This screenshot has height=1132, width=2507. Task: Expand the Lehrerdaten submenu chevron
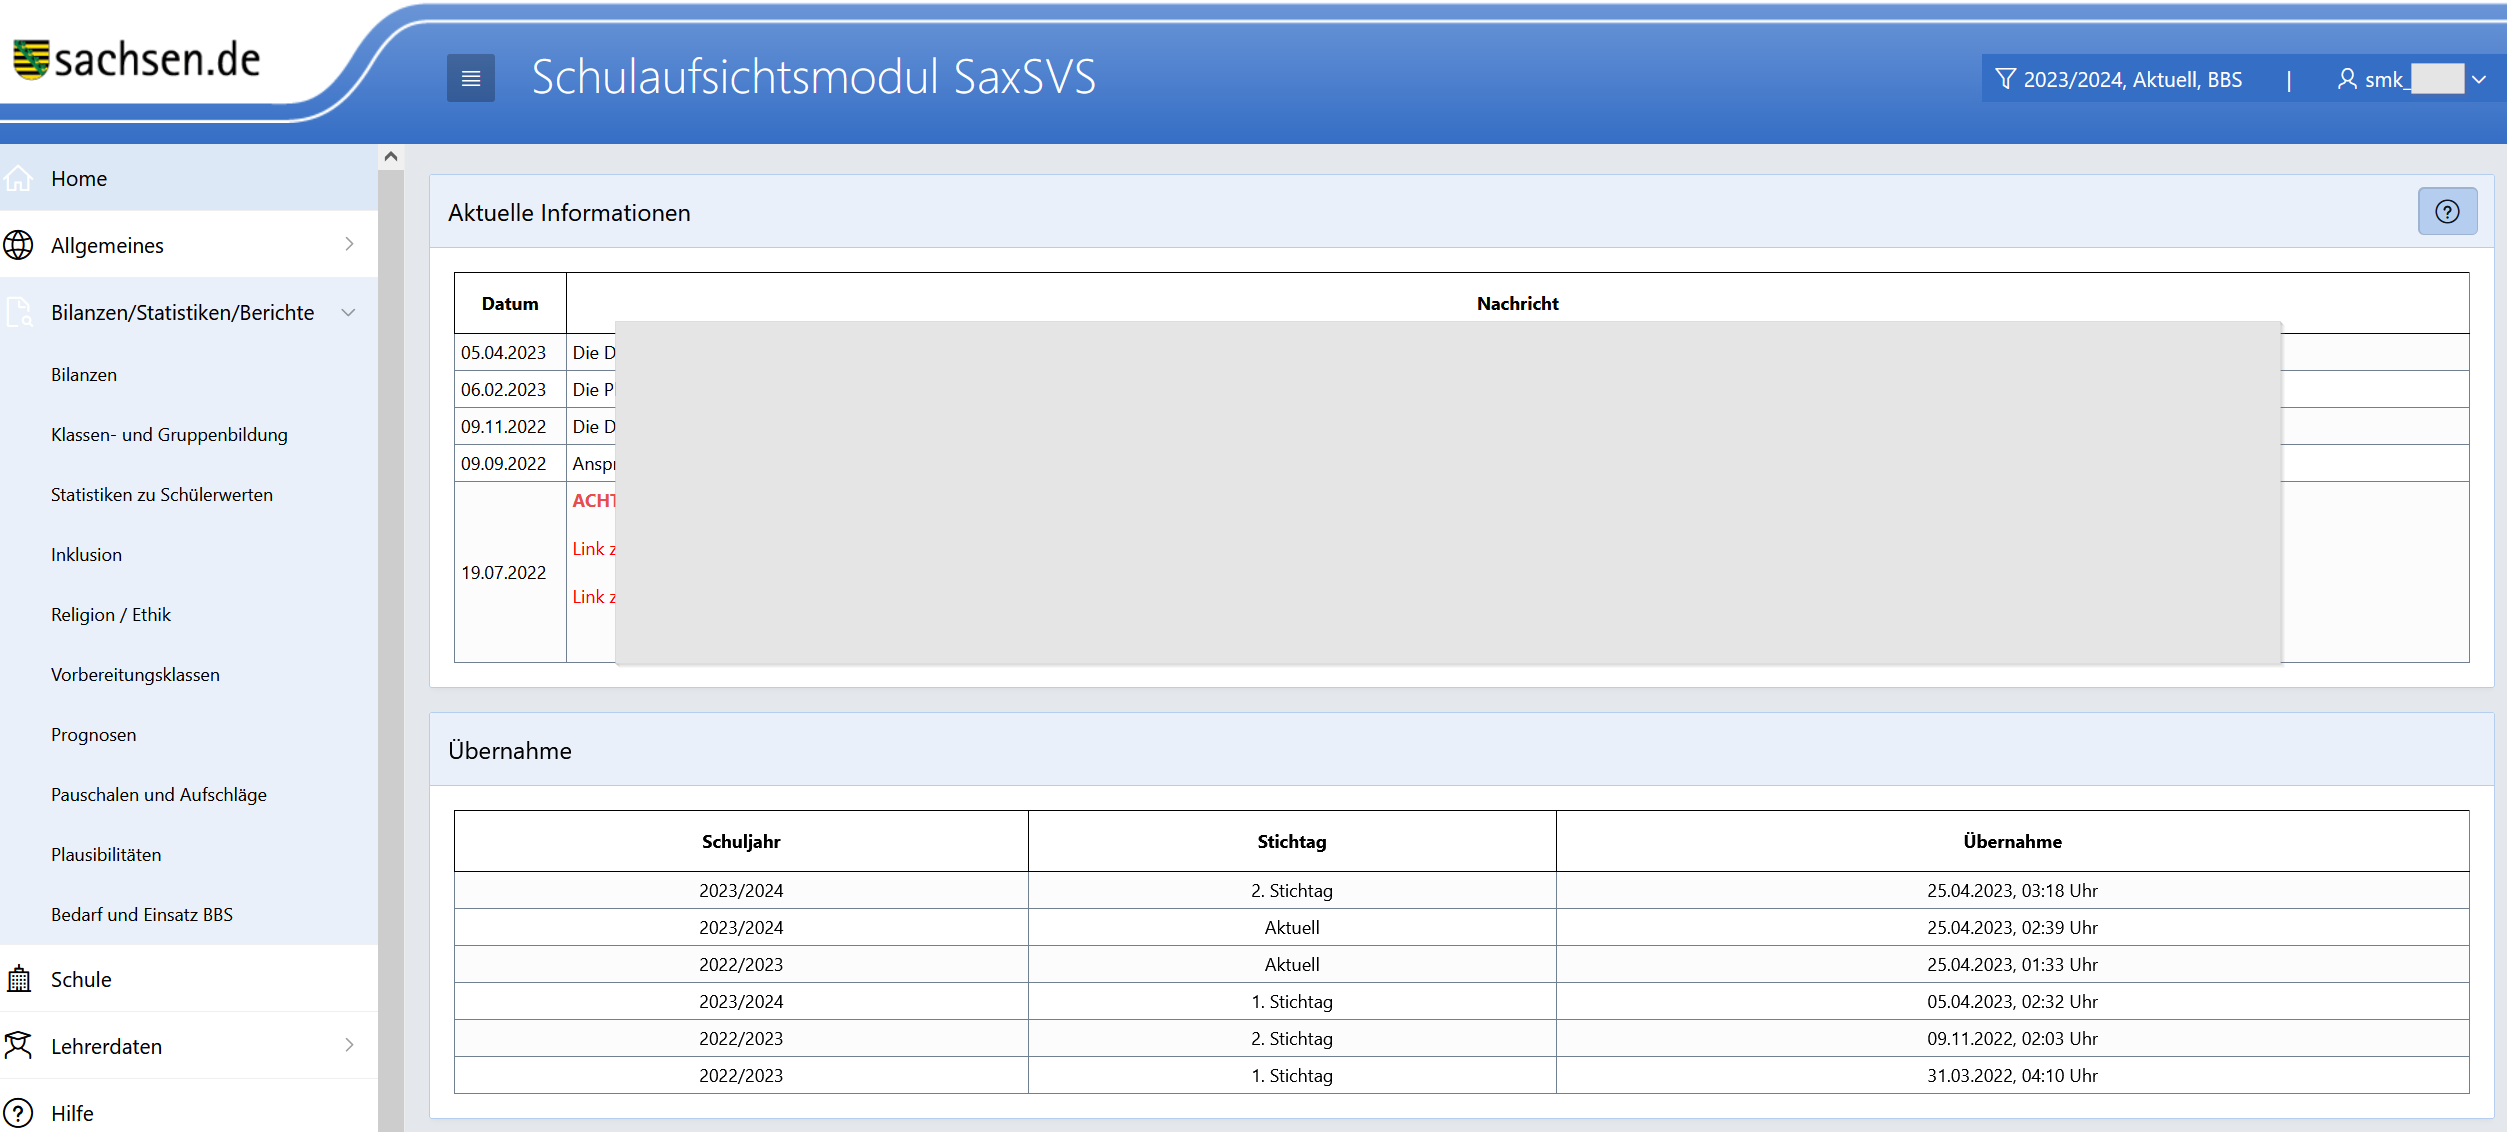click(349, 1045)
